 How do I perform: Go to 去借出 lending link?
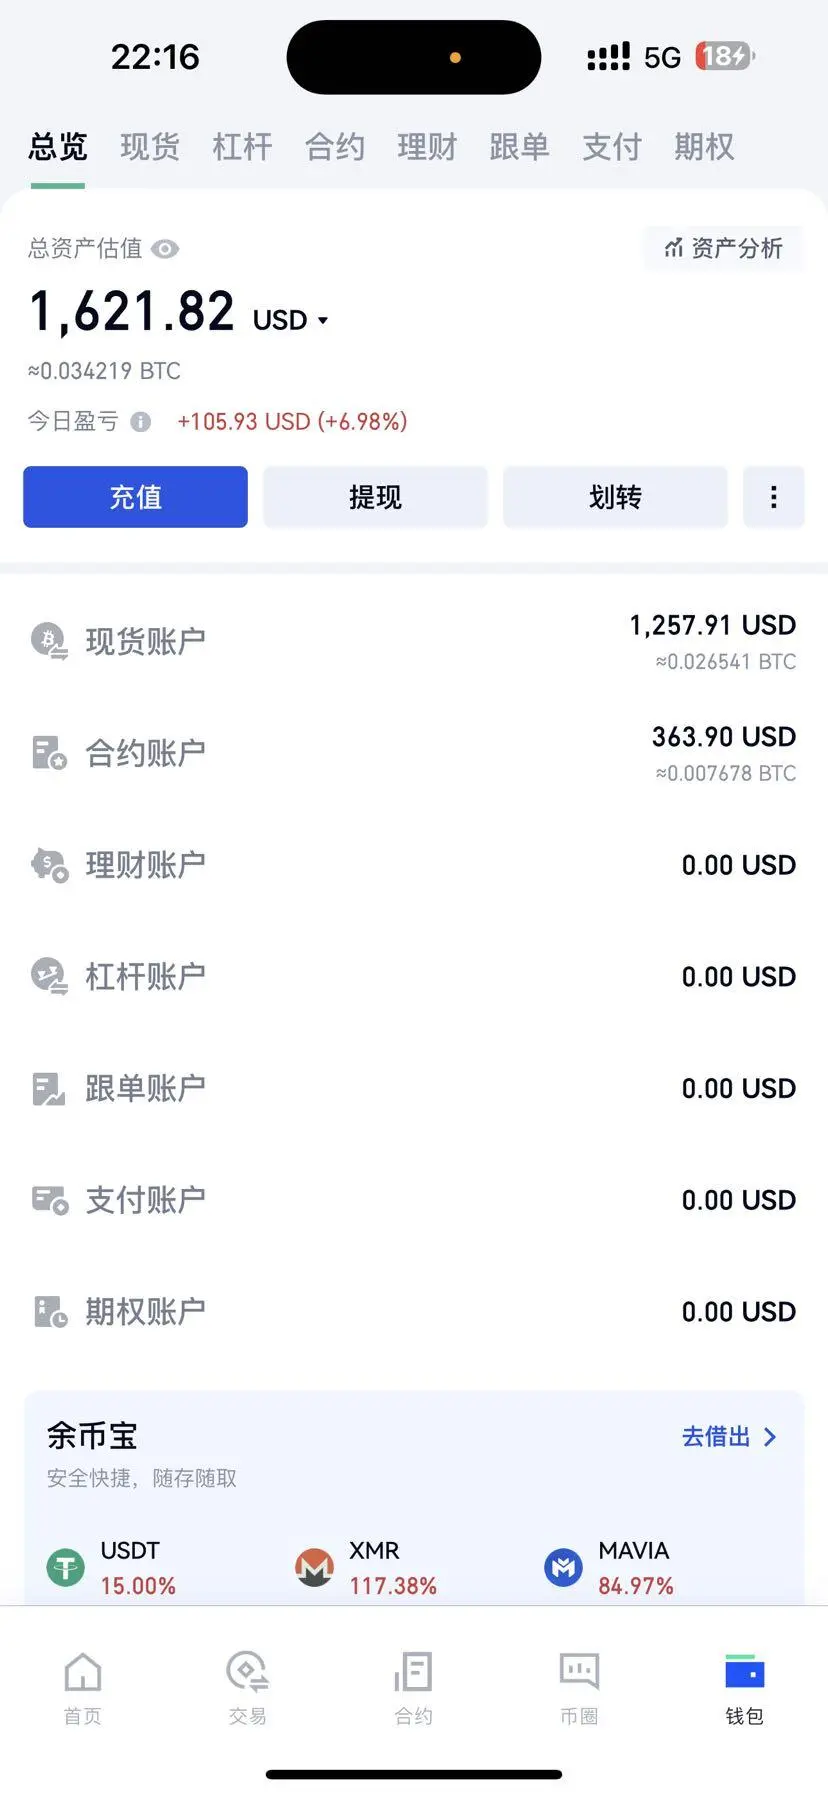pos(729,1437)
